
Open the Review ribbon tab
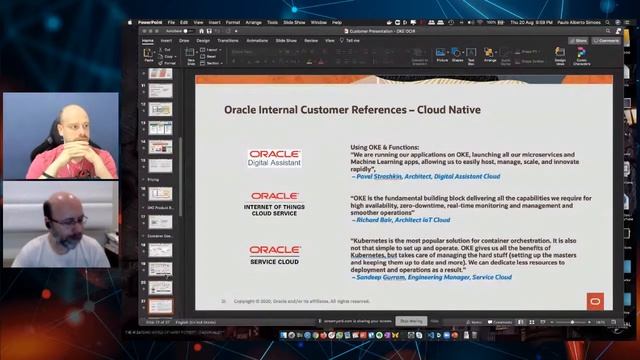click(311, 41)
